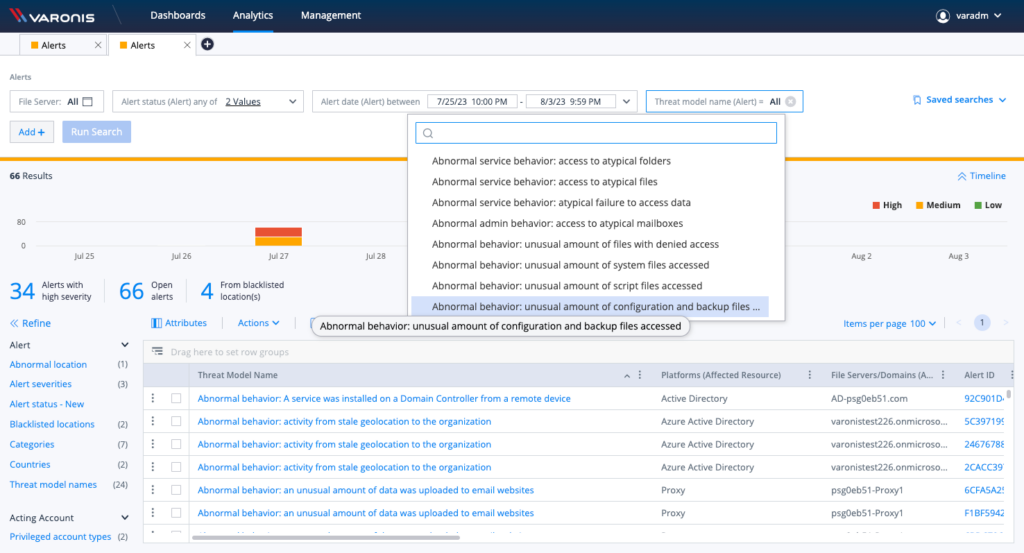The width and height of the screenshot is (1024, 553).
Task: Click the threat model search input field
Action: pos(596,133)
